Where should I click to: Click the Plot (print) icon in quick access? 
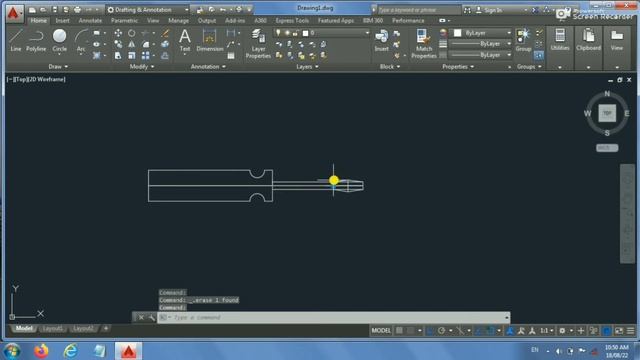coord(77,9)
